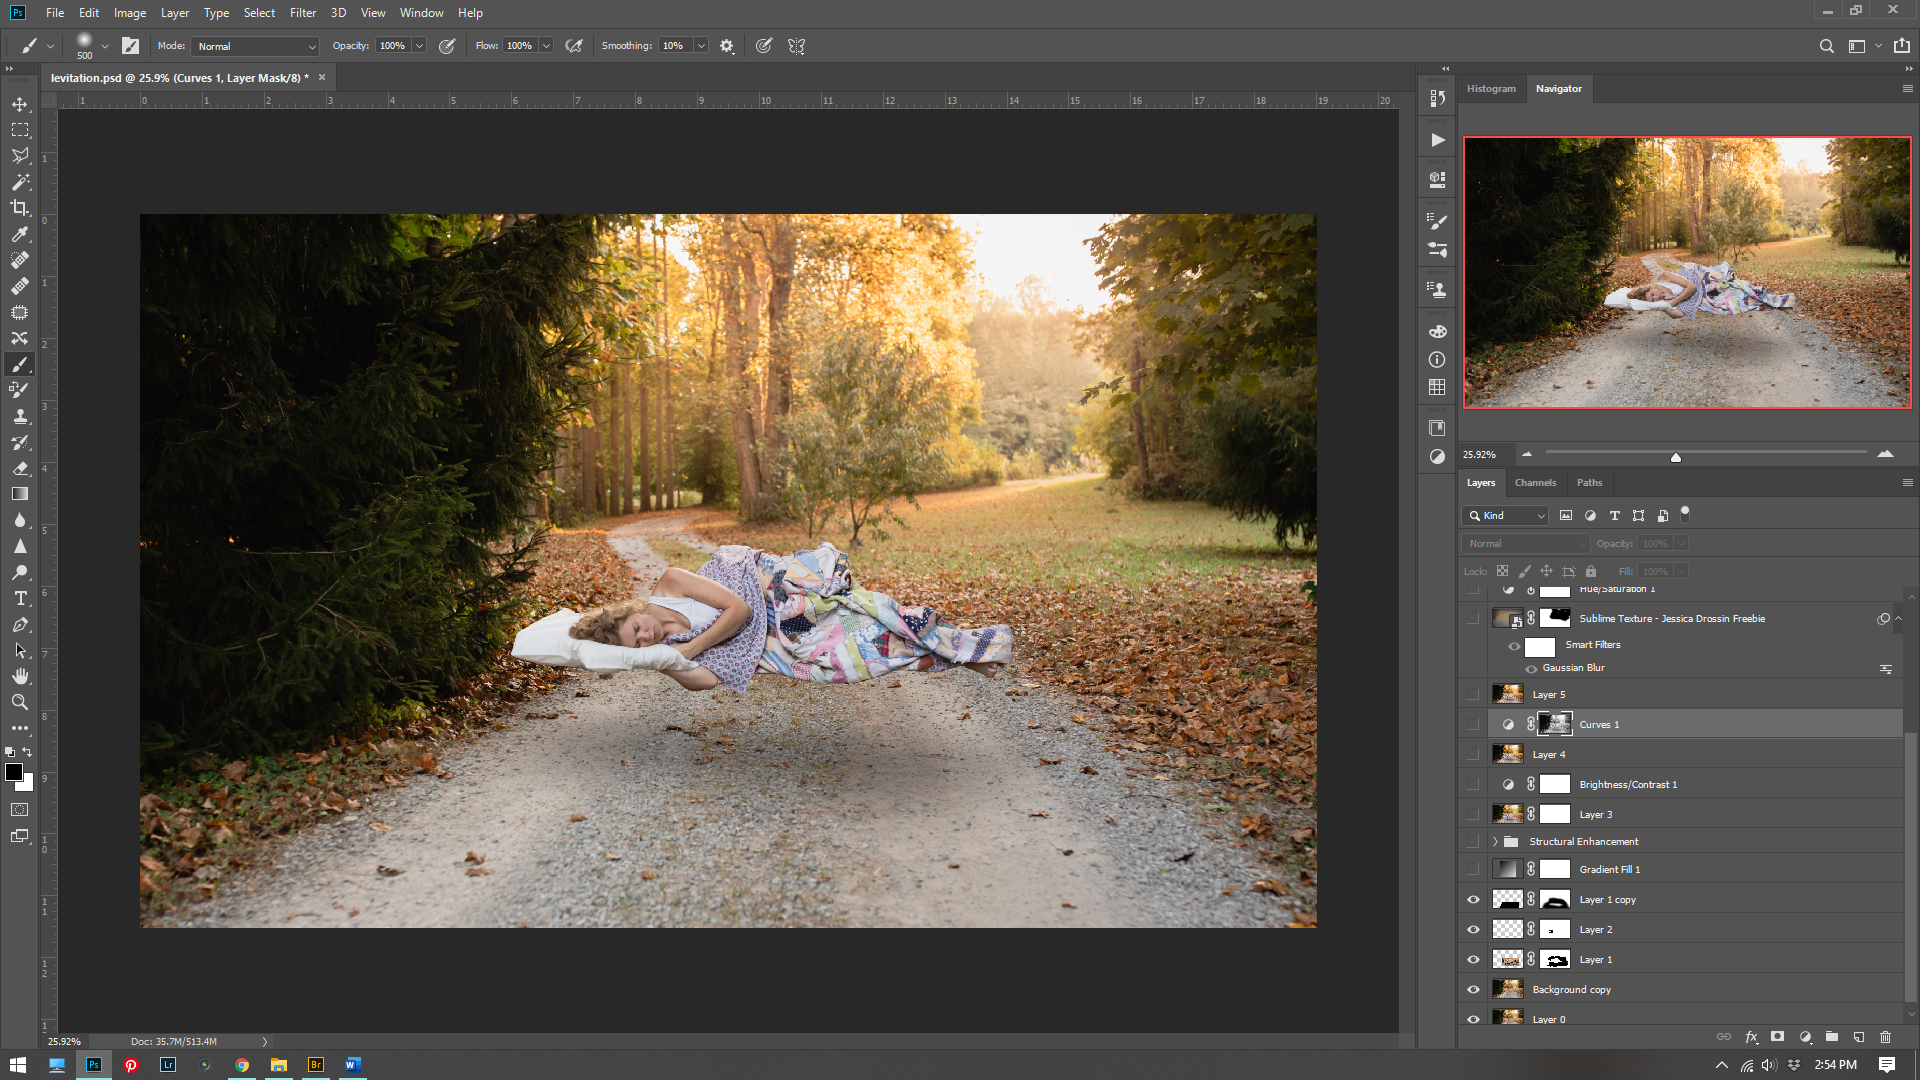Add a layer mask from Layers panel footer

1777,1037
